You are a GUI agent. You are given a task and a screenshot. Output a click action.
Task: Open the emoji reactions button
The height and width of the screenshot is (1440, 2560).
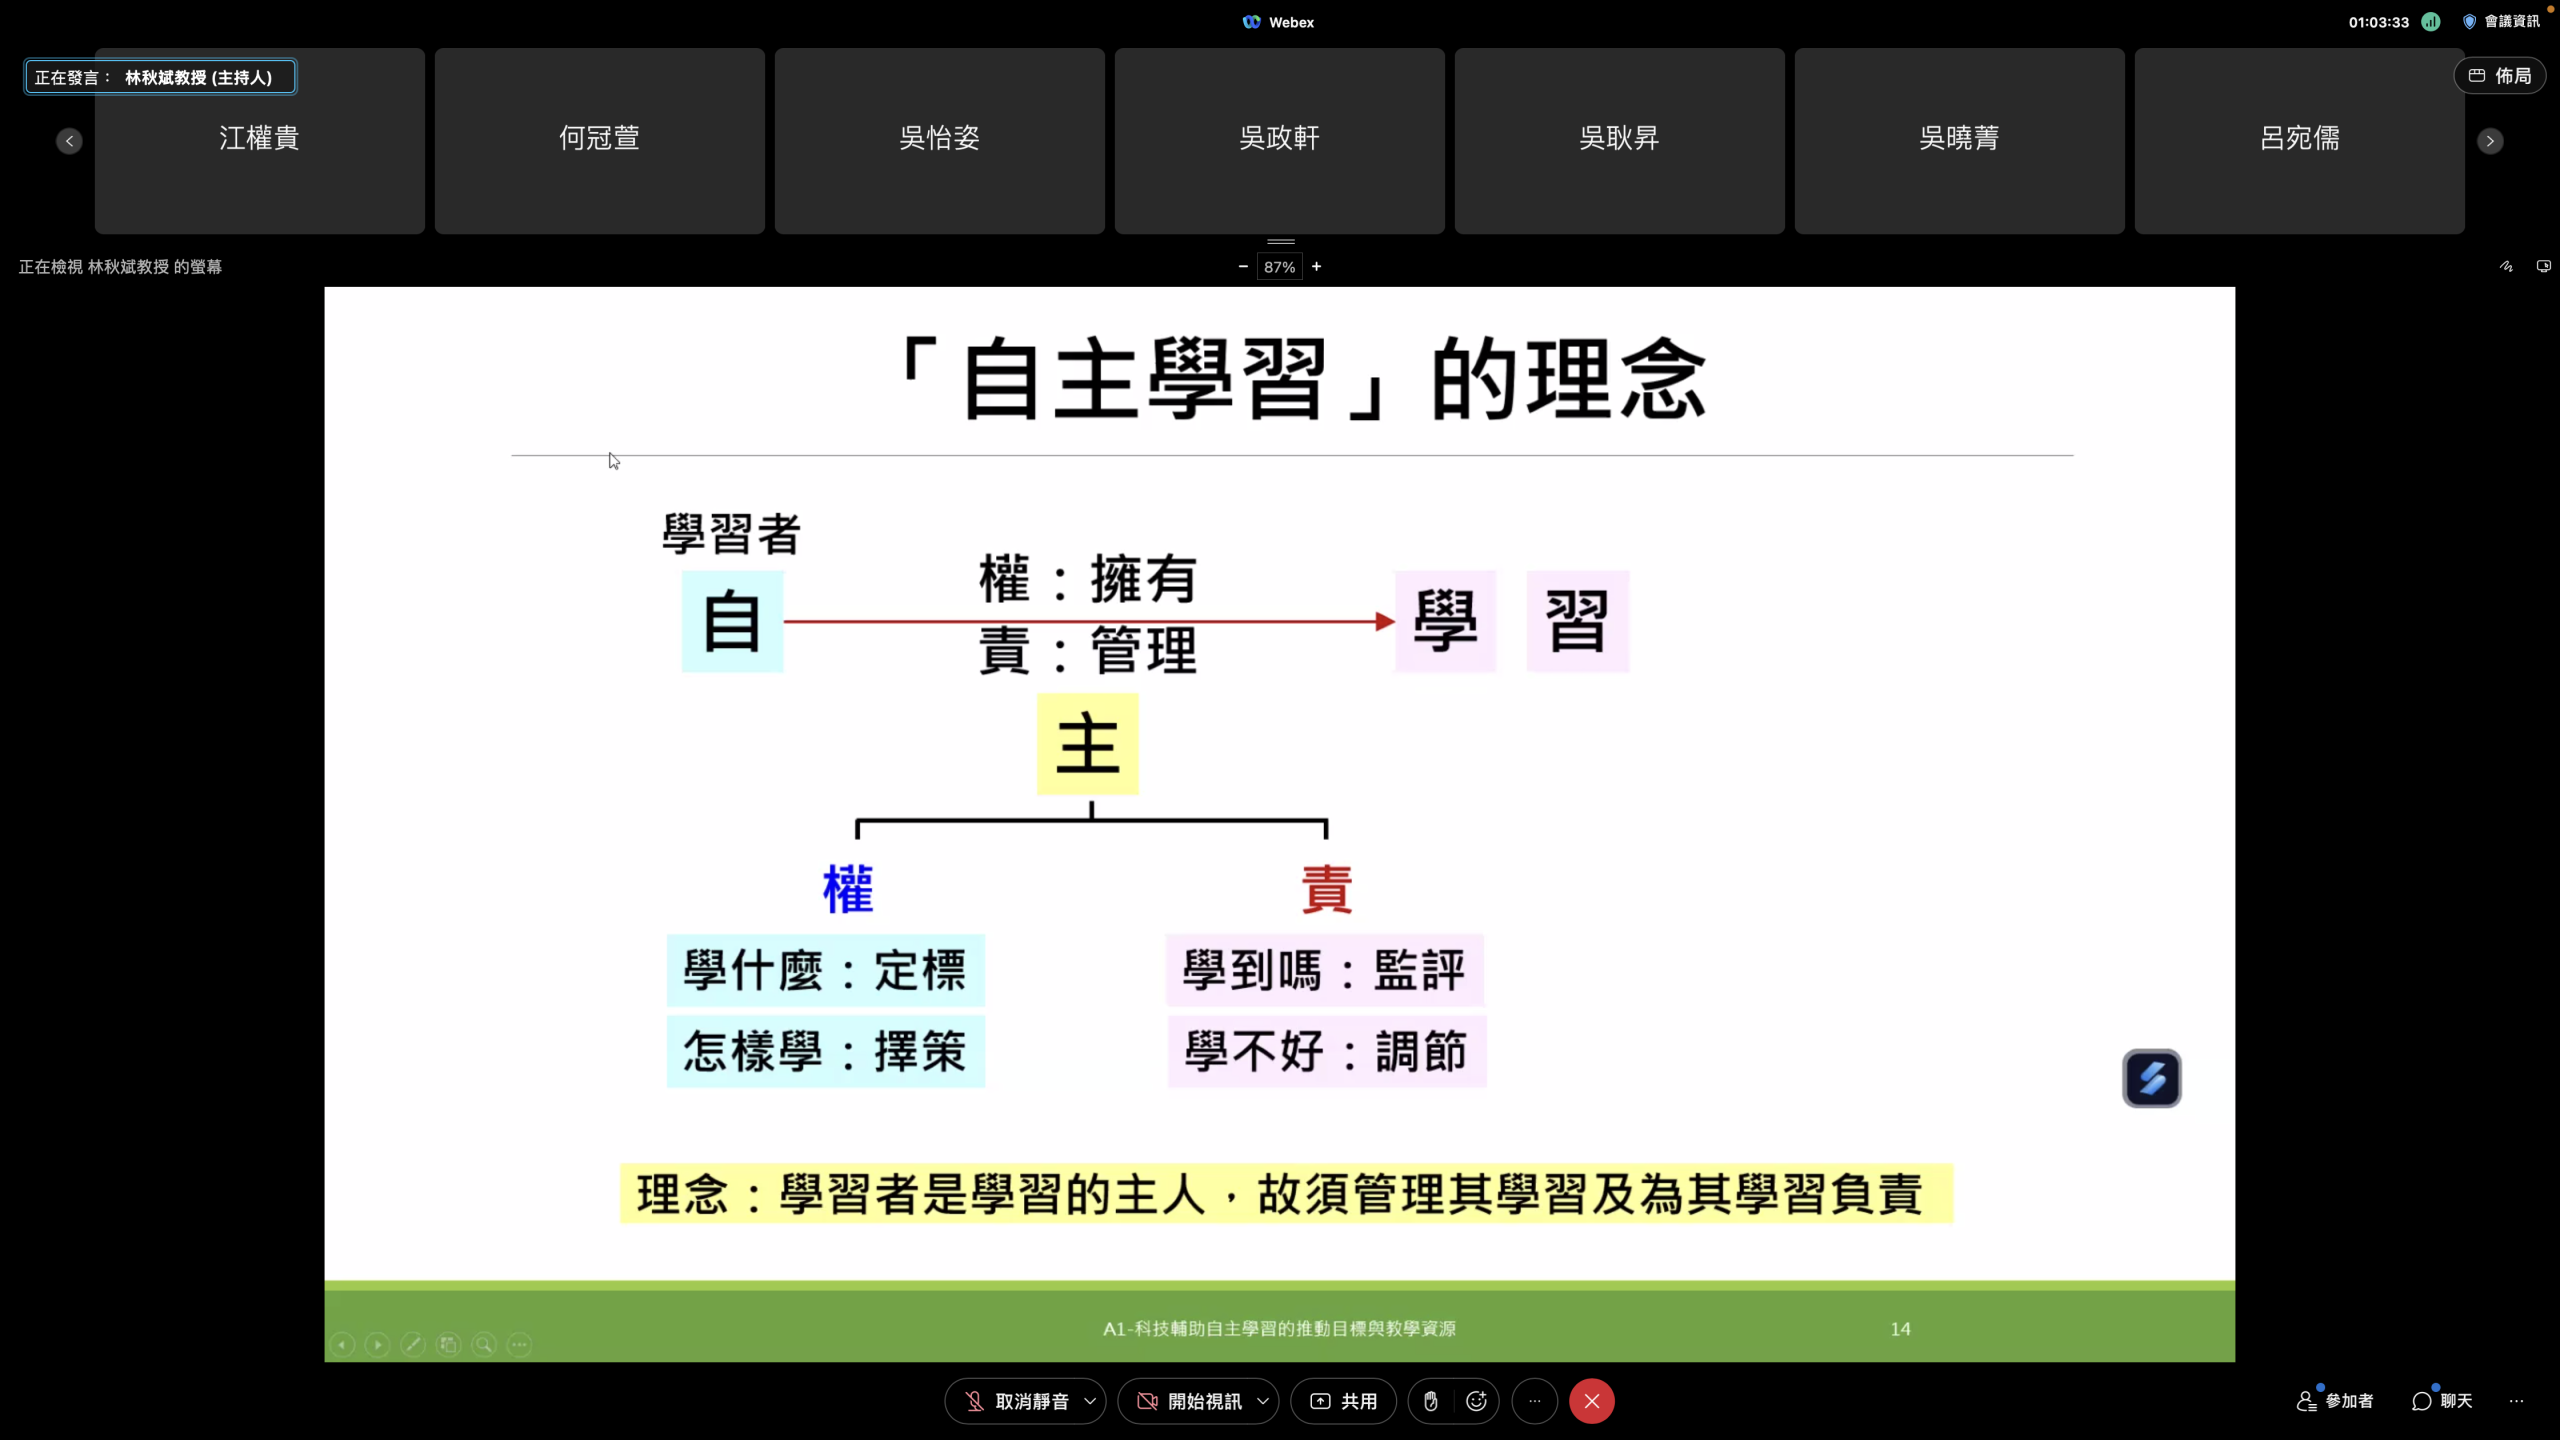click(1476, 1401)
